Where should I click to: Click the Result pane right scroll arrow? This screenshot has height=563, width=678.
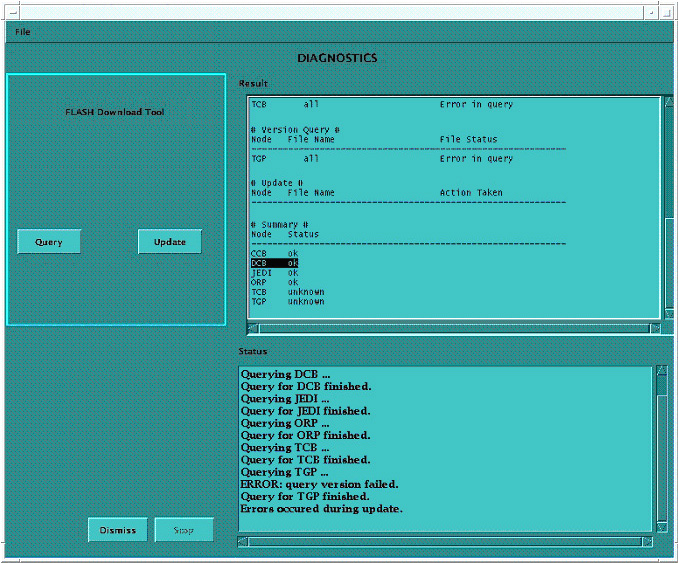(655, 328)
